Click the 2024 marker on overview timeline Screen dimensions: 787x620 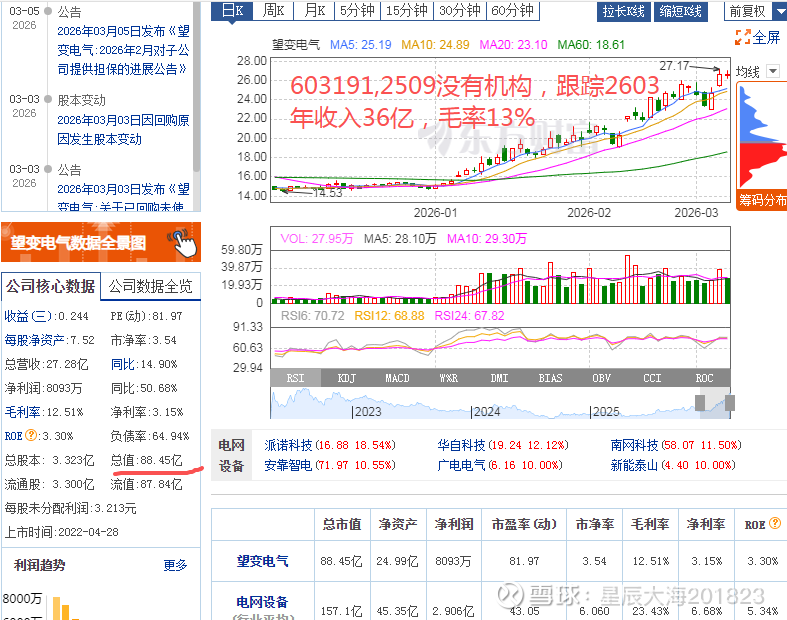tap(487, 412)
